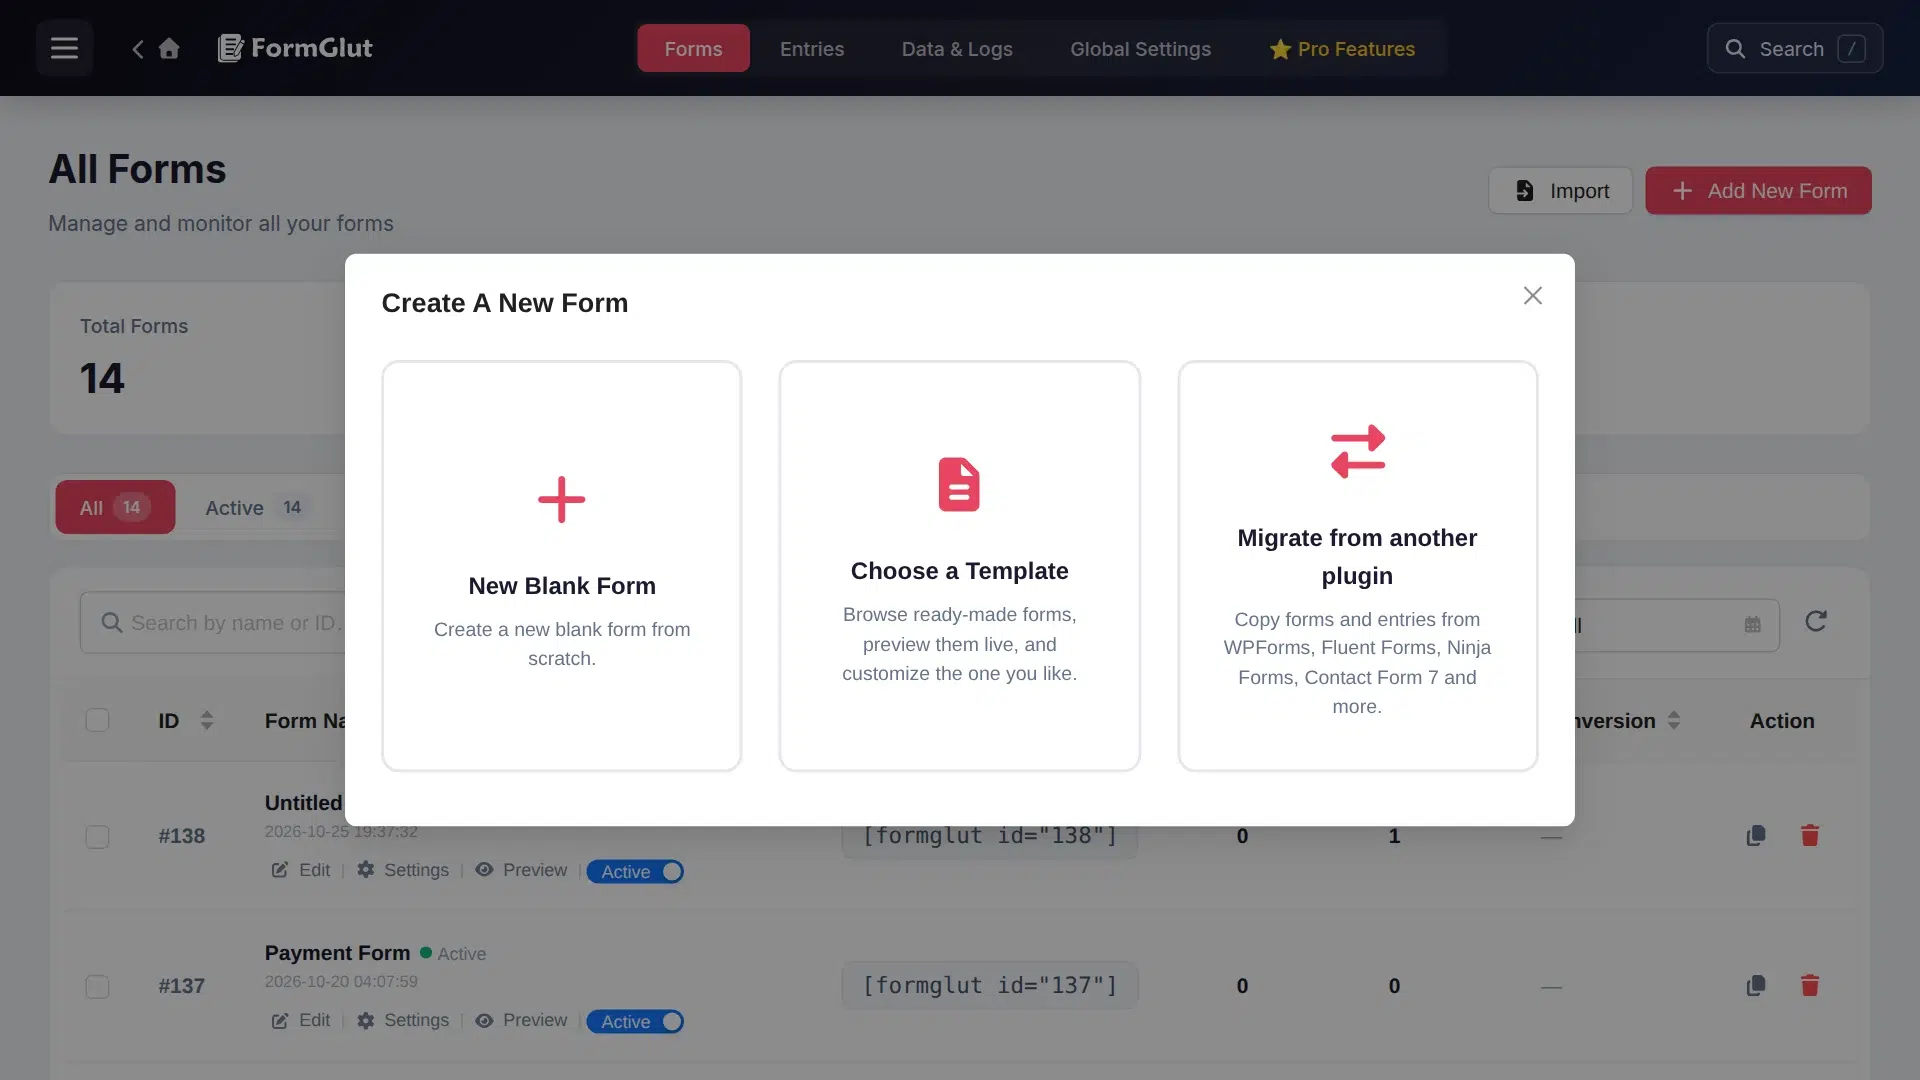Open Settings for form #138
Viewport: 1920px width, 1080px height.
(403, 870)
